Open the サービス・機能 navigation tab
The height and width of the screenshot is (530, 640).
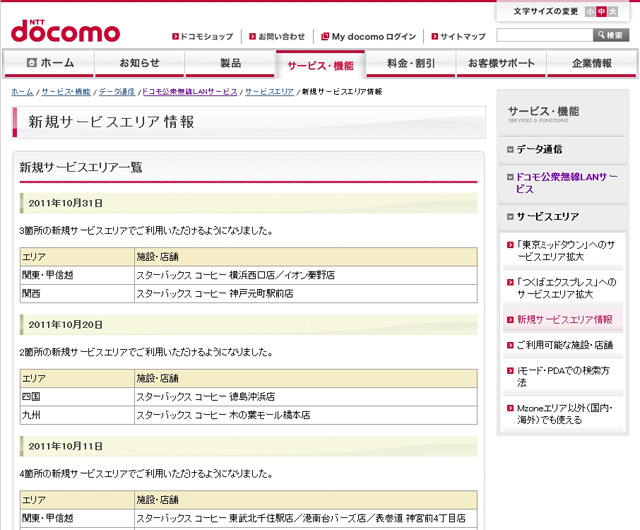click(320, 65)
